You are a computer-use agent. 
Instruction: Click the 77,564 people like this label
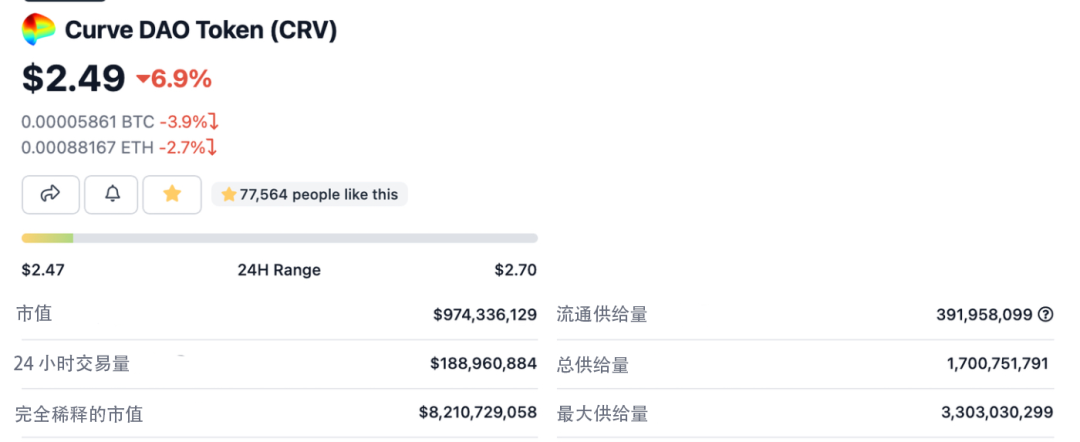(x=318, y=195)
